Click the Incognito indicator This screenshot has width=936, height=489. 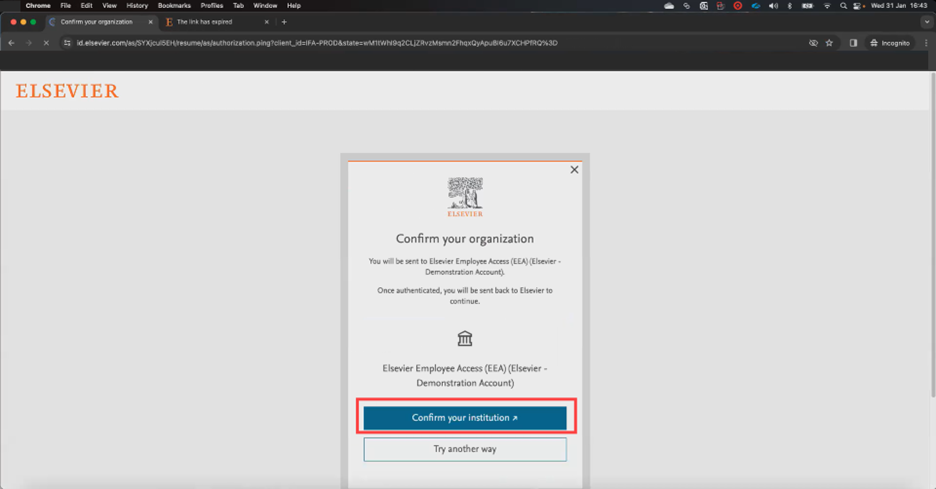pos(890,43)
